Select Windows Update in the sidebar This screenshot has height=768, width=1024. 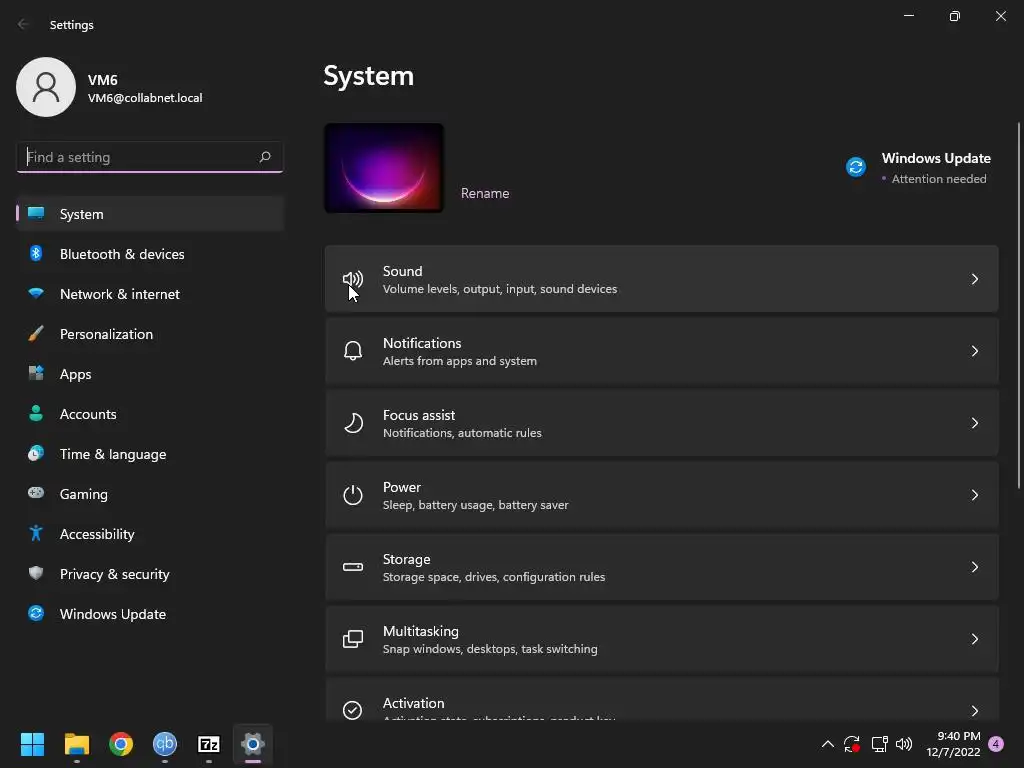click(150, 614)
